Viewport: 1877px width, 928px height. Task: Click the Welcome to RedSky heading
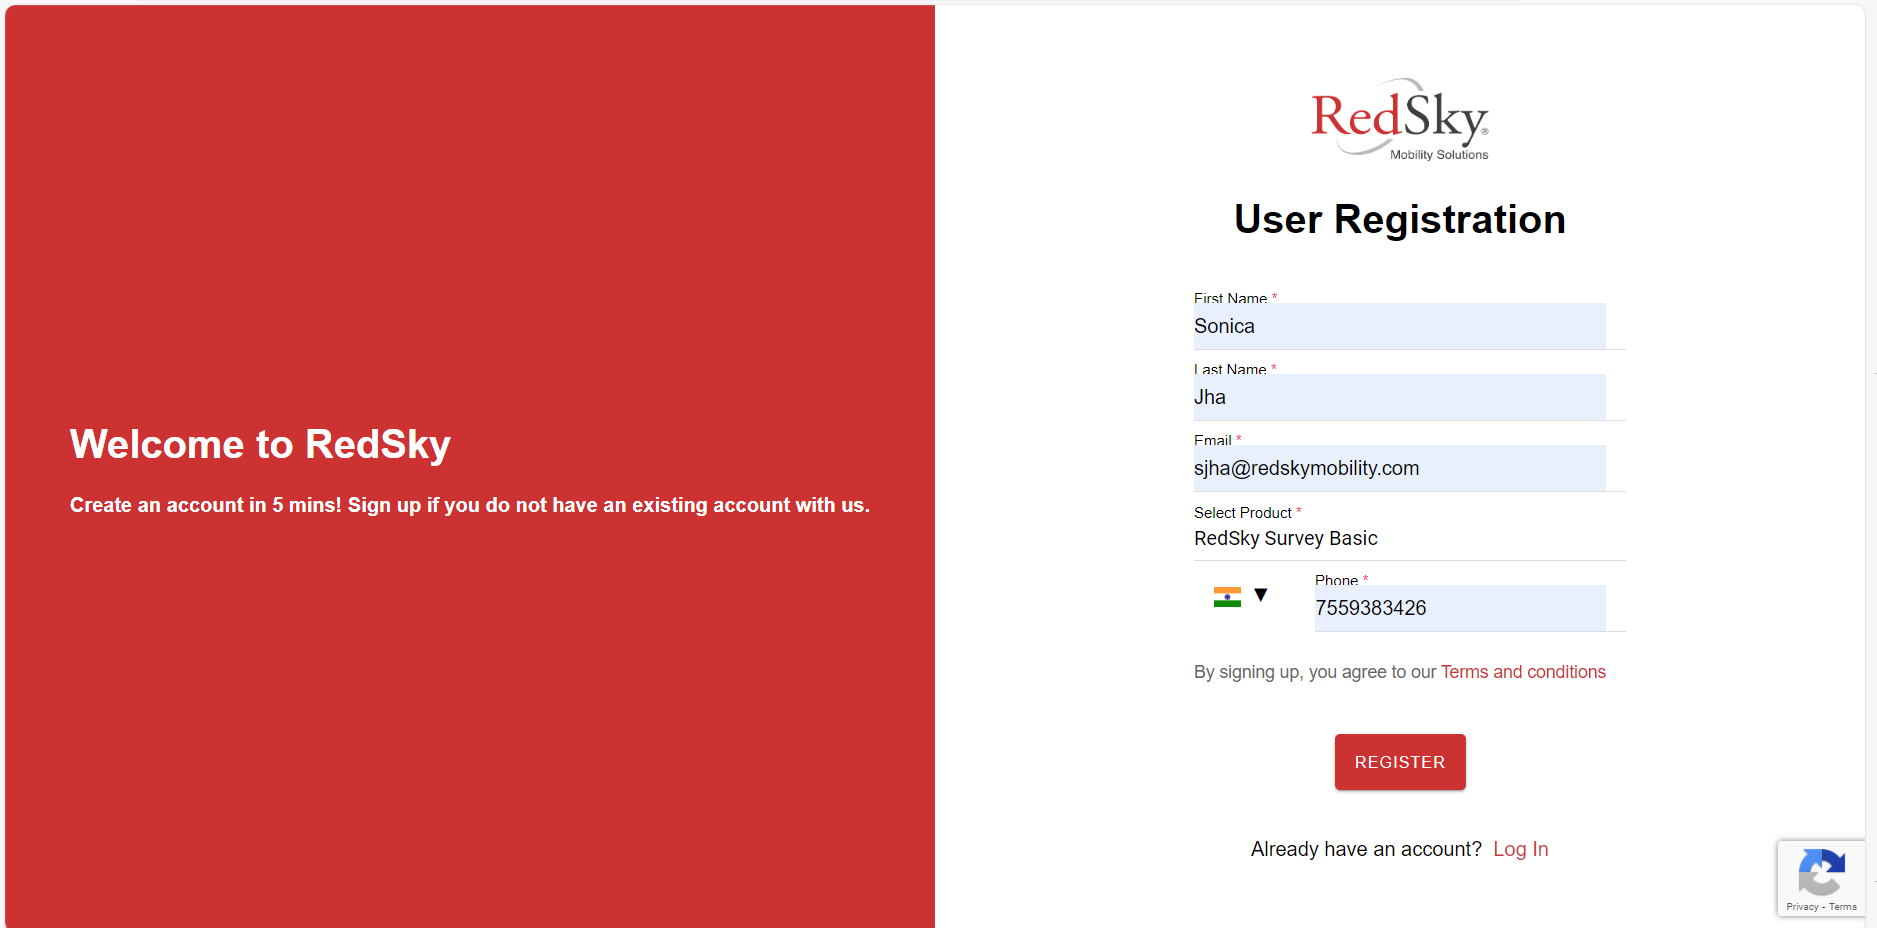(260, 444)
